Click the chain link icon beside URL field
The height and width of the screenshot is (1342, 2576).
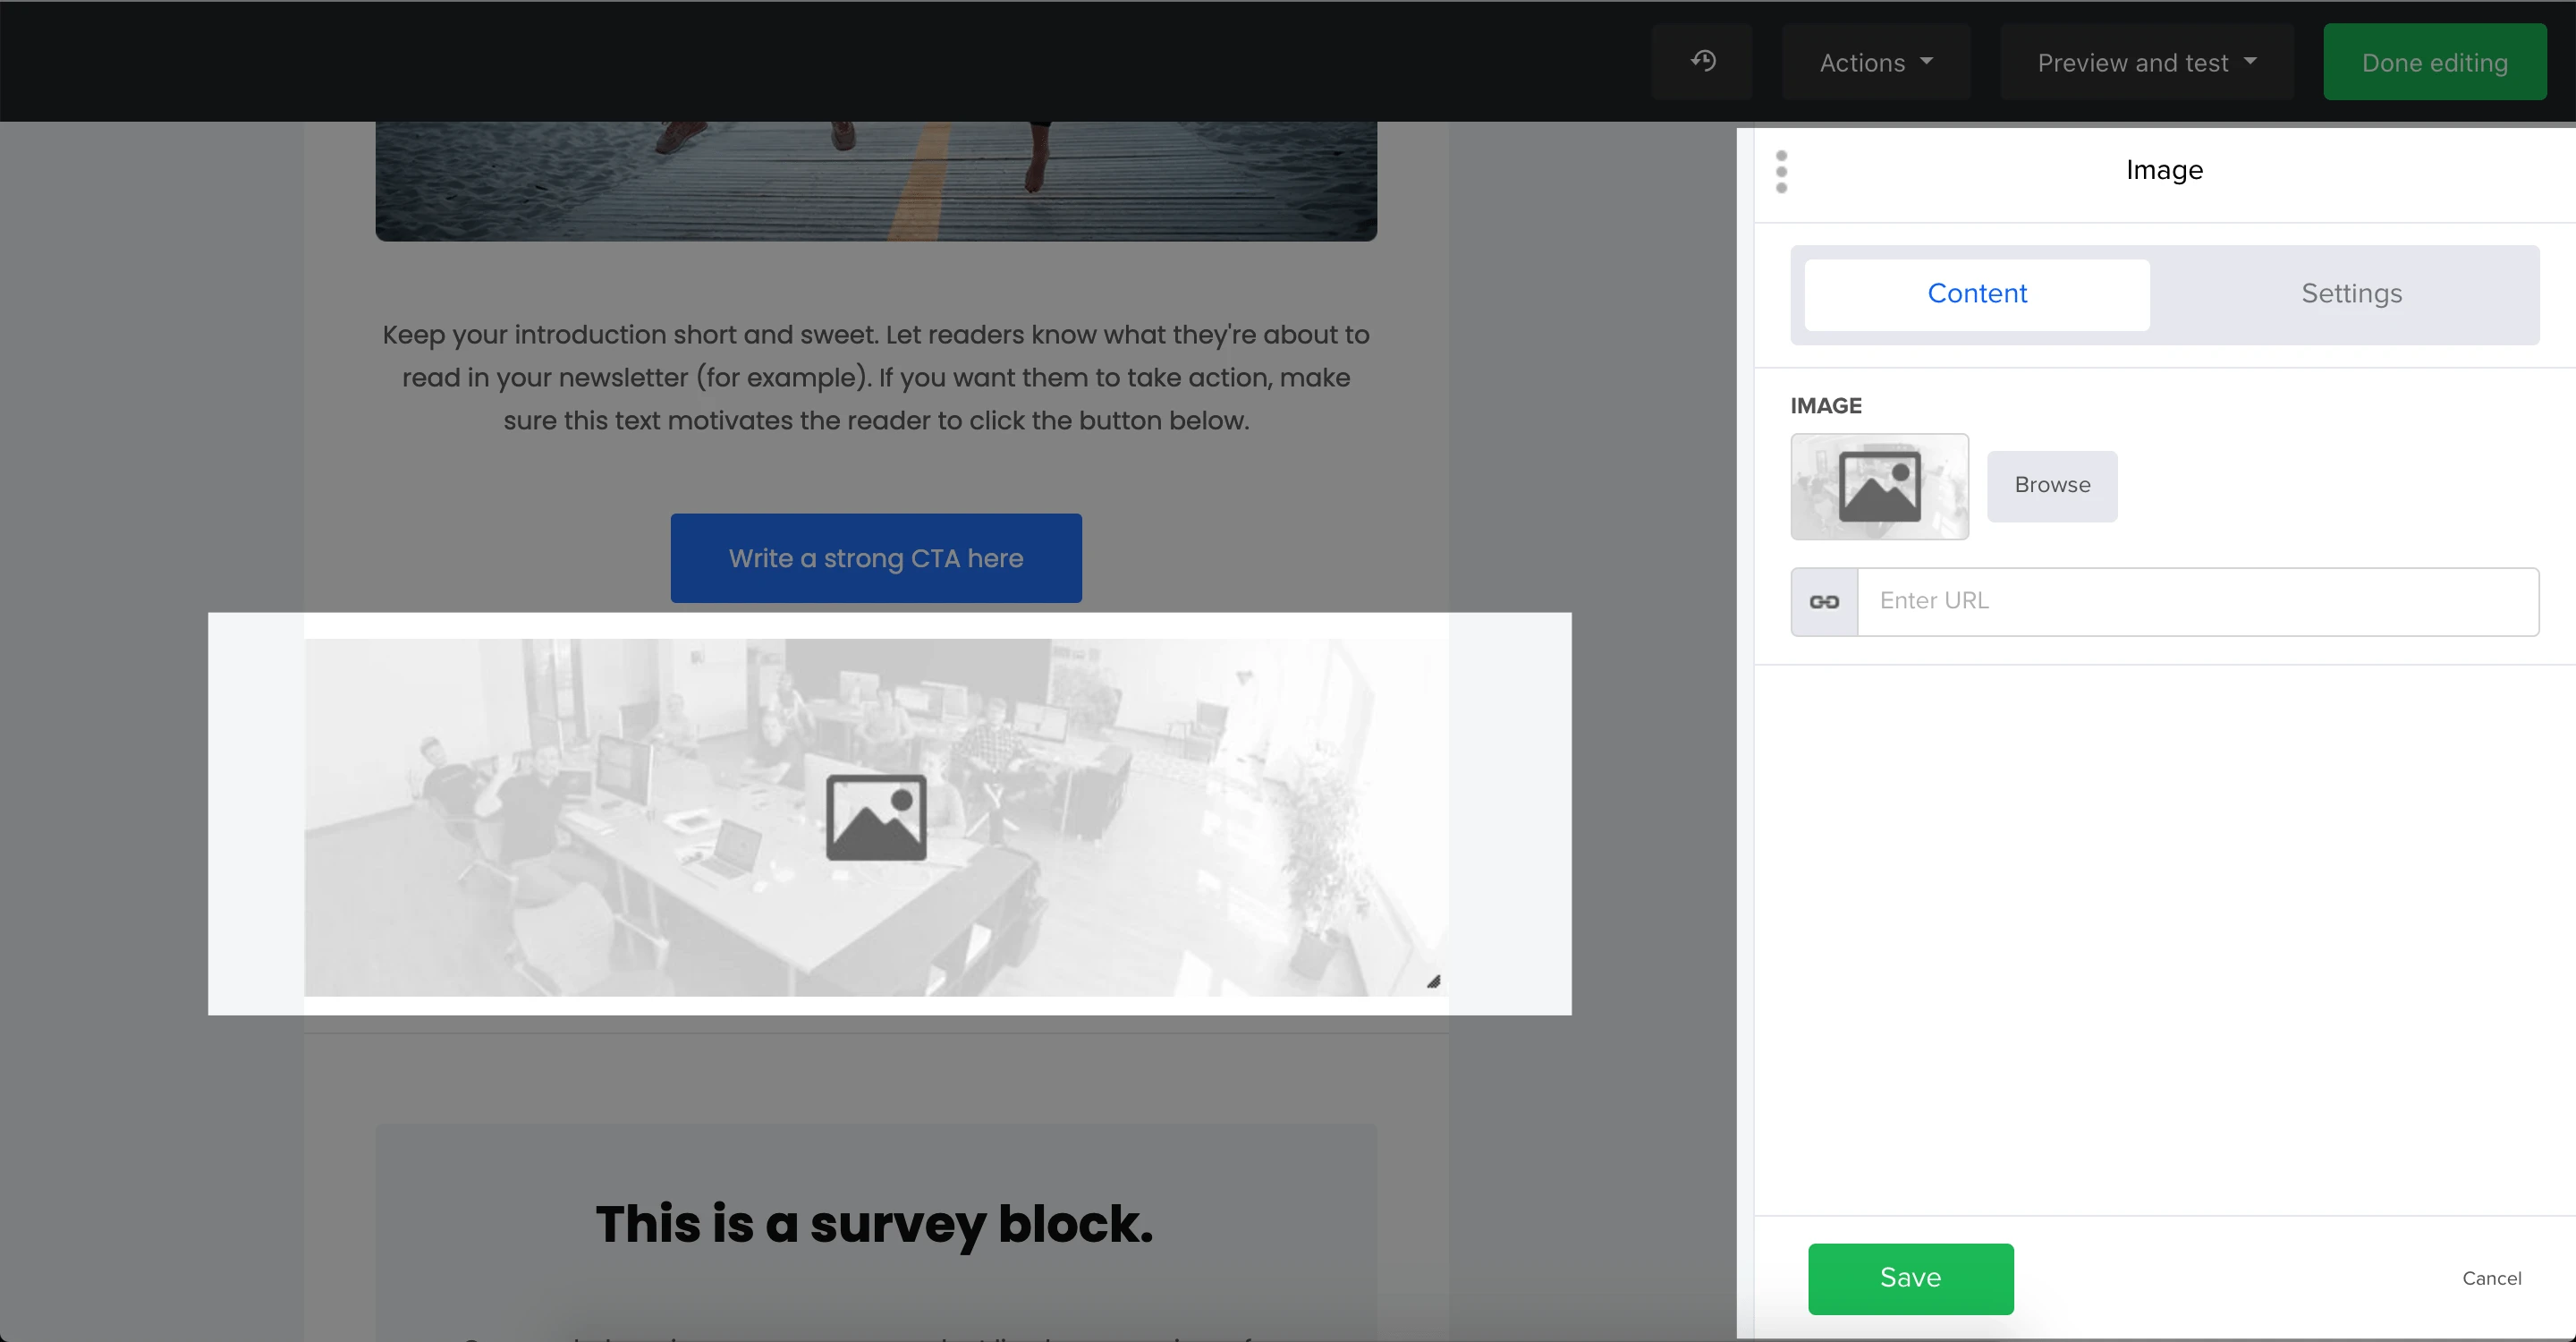point(1824,602)
